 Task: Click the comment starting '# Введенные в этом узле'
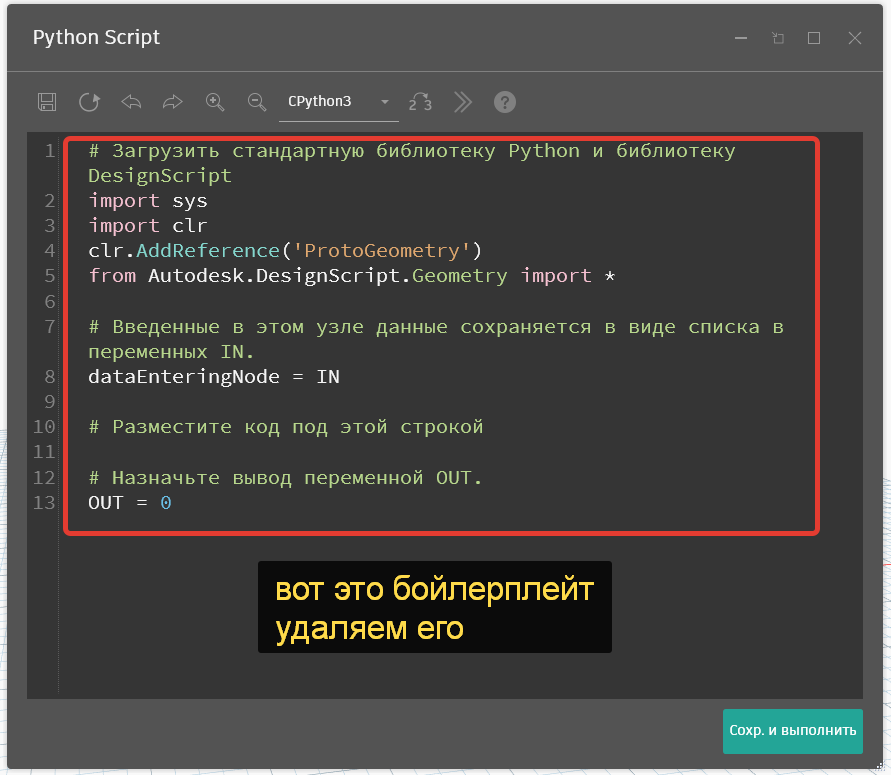pos(436,340)
